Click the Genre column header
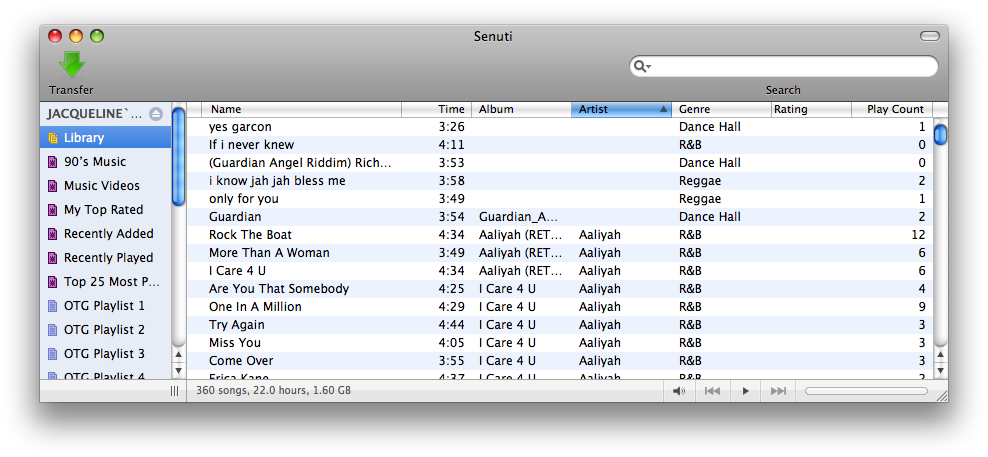The width and height of the screenshot is (988, 457). coord(720,109)
